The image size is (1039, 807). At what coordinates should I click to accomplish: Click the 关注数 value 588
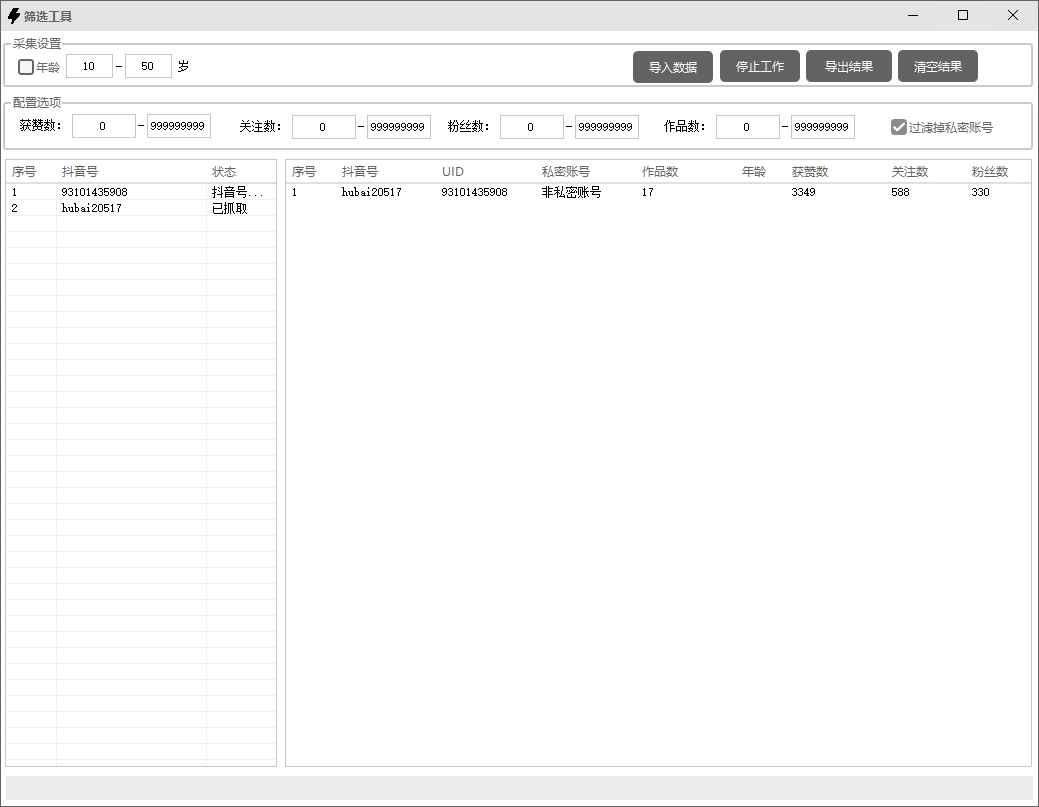pyautogui.click(x=900, y=192)
